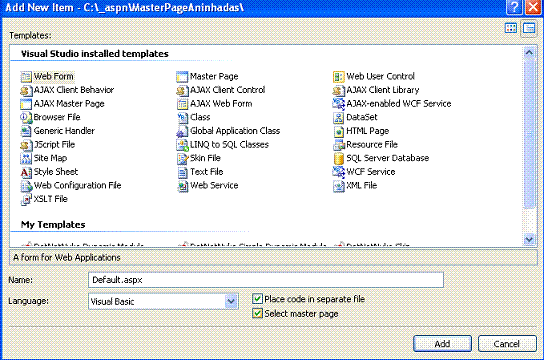Screen dimensions: 544x360
Task: Switch templates to small icons list view
Action: point(529,28)
